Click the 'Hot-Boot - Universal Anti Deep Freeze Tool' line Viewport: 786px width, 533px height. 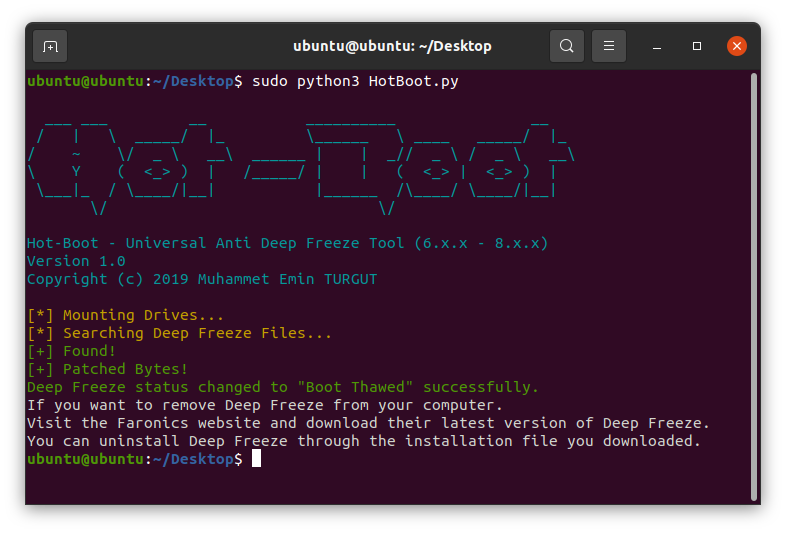pyautogui.click(x=287, y=243)
